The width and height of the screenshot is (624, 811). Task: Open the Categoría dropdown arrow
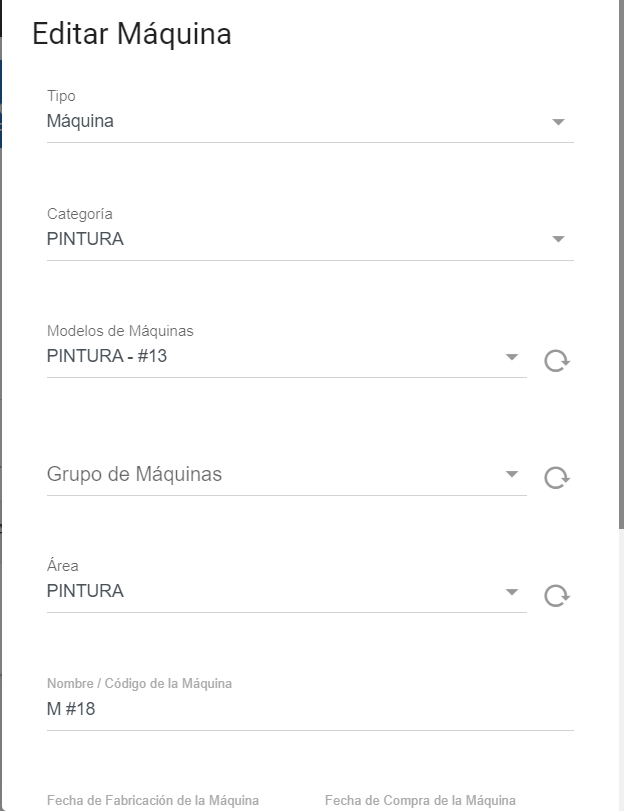(x=558, y=239)
